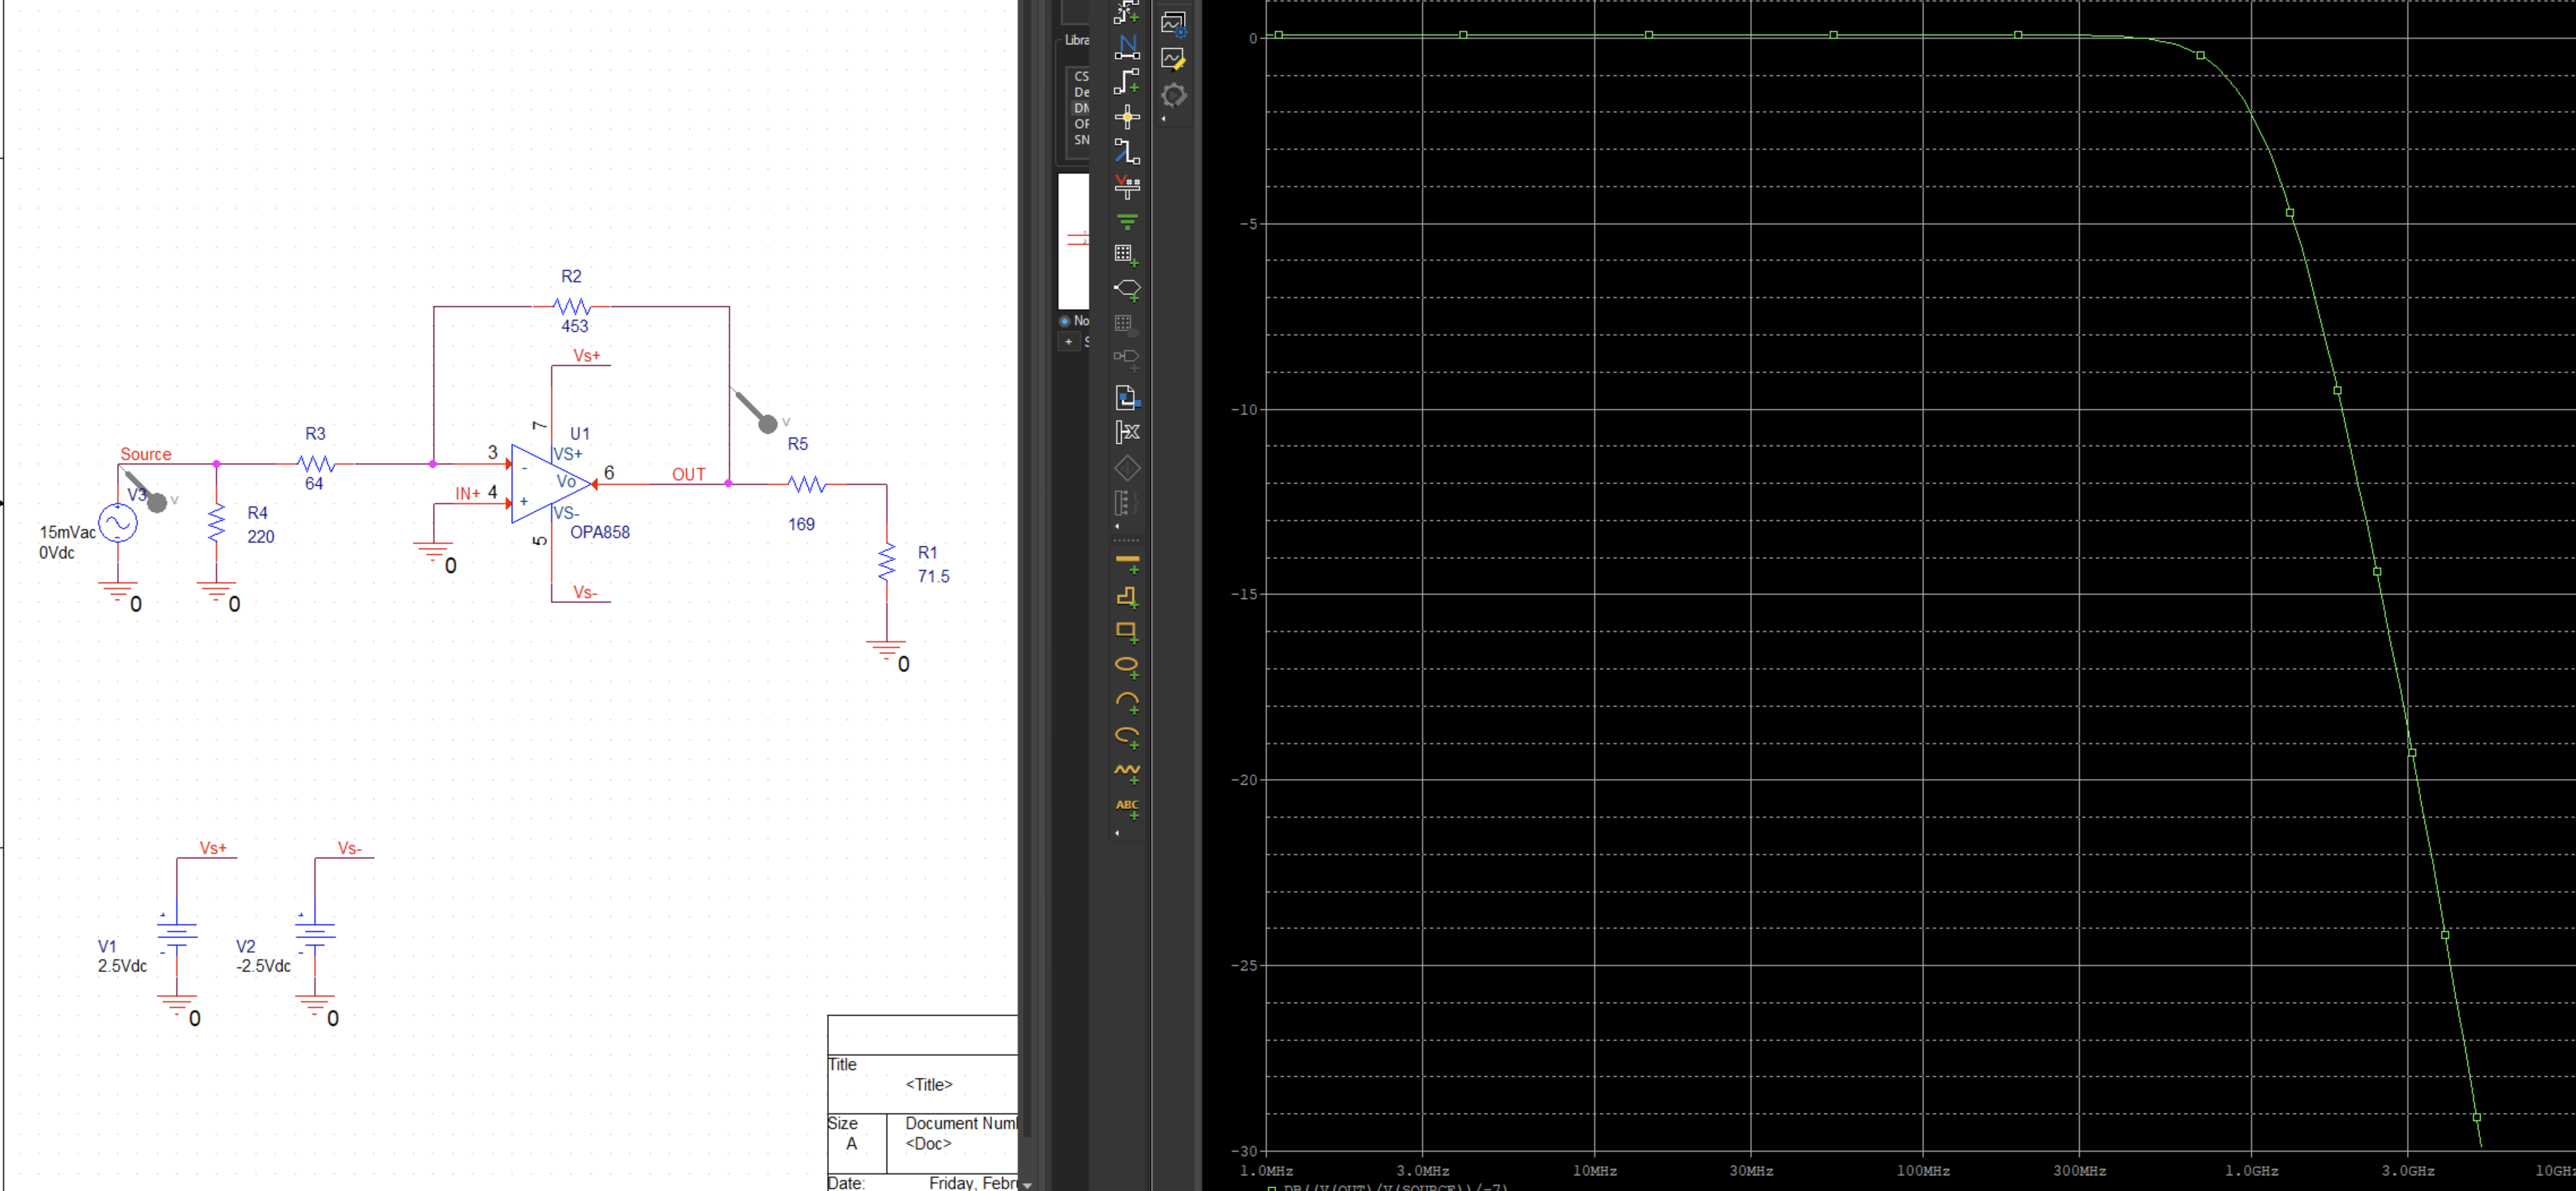Select the SN library entry in list

[x=1081, y=140]
